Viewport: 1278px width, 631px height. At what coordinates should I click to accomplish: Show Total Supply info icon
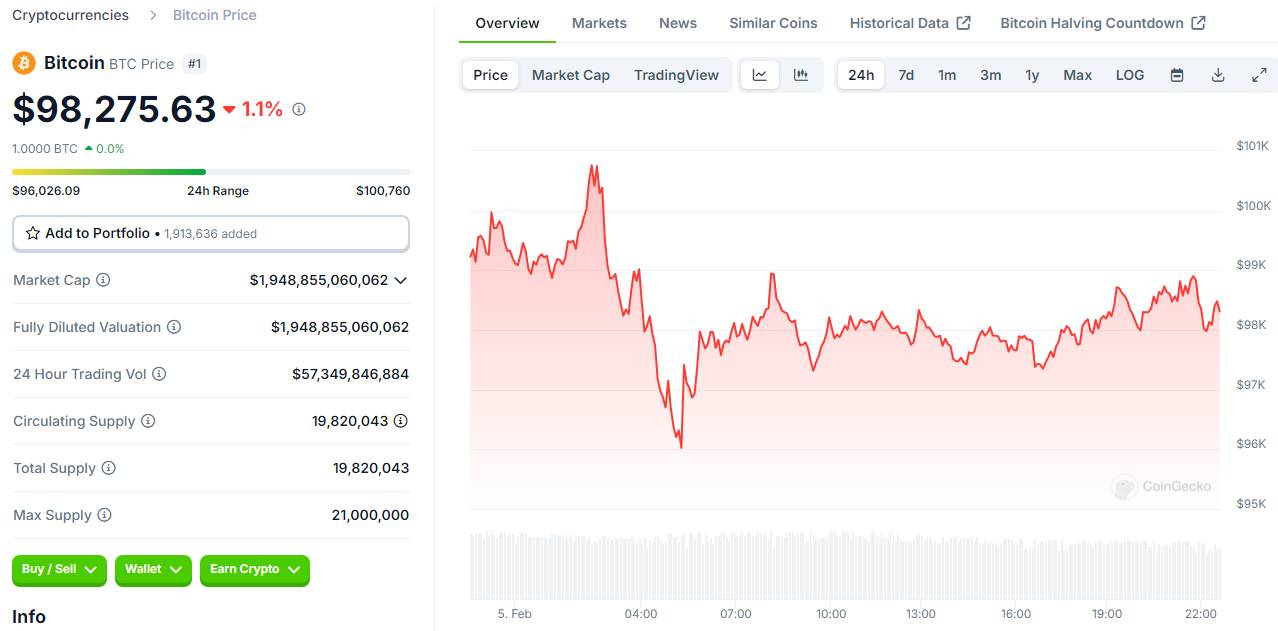pyautogui.click(x=109, y=468)
